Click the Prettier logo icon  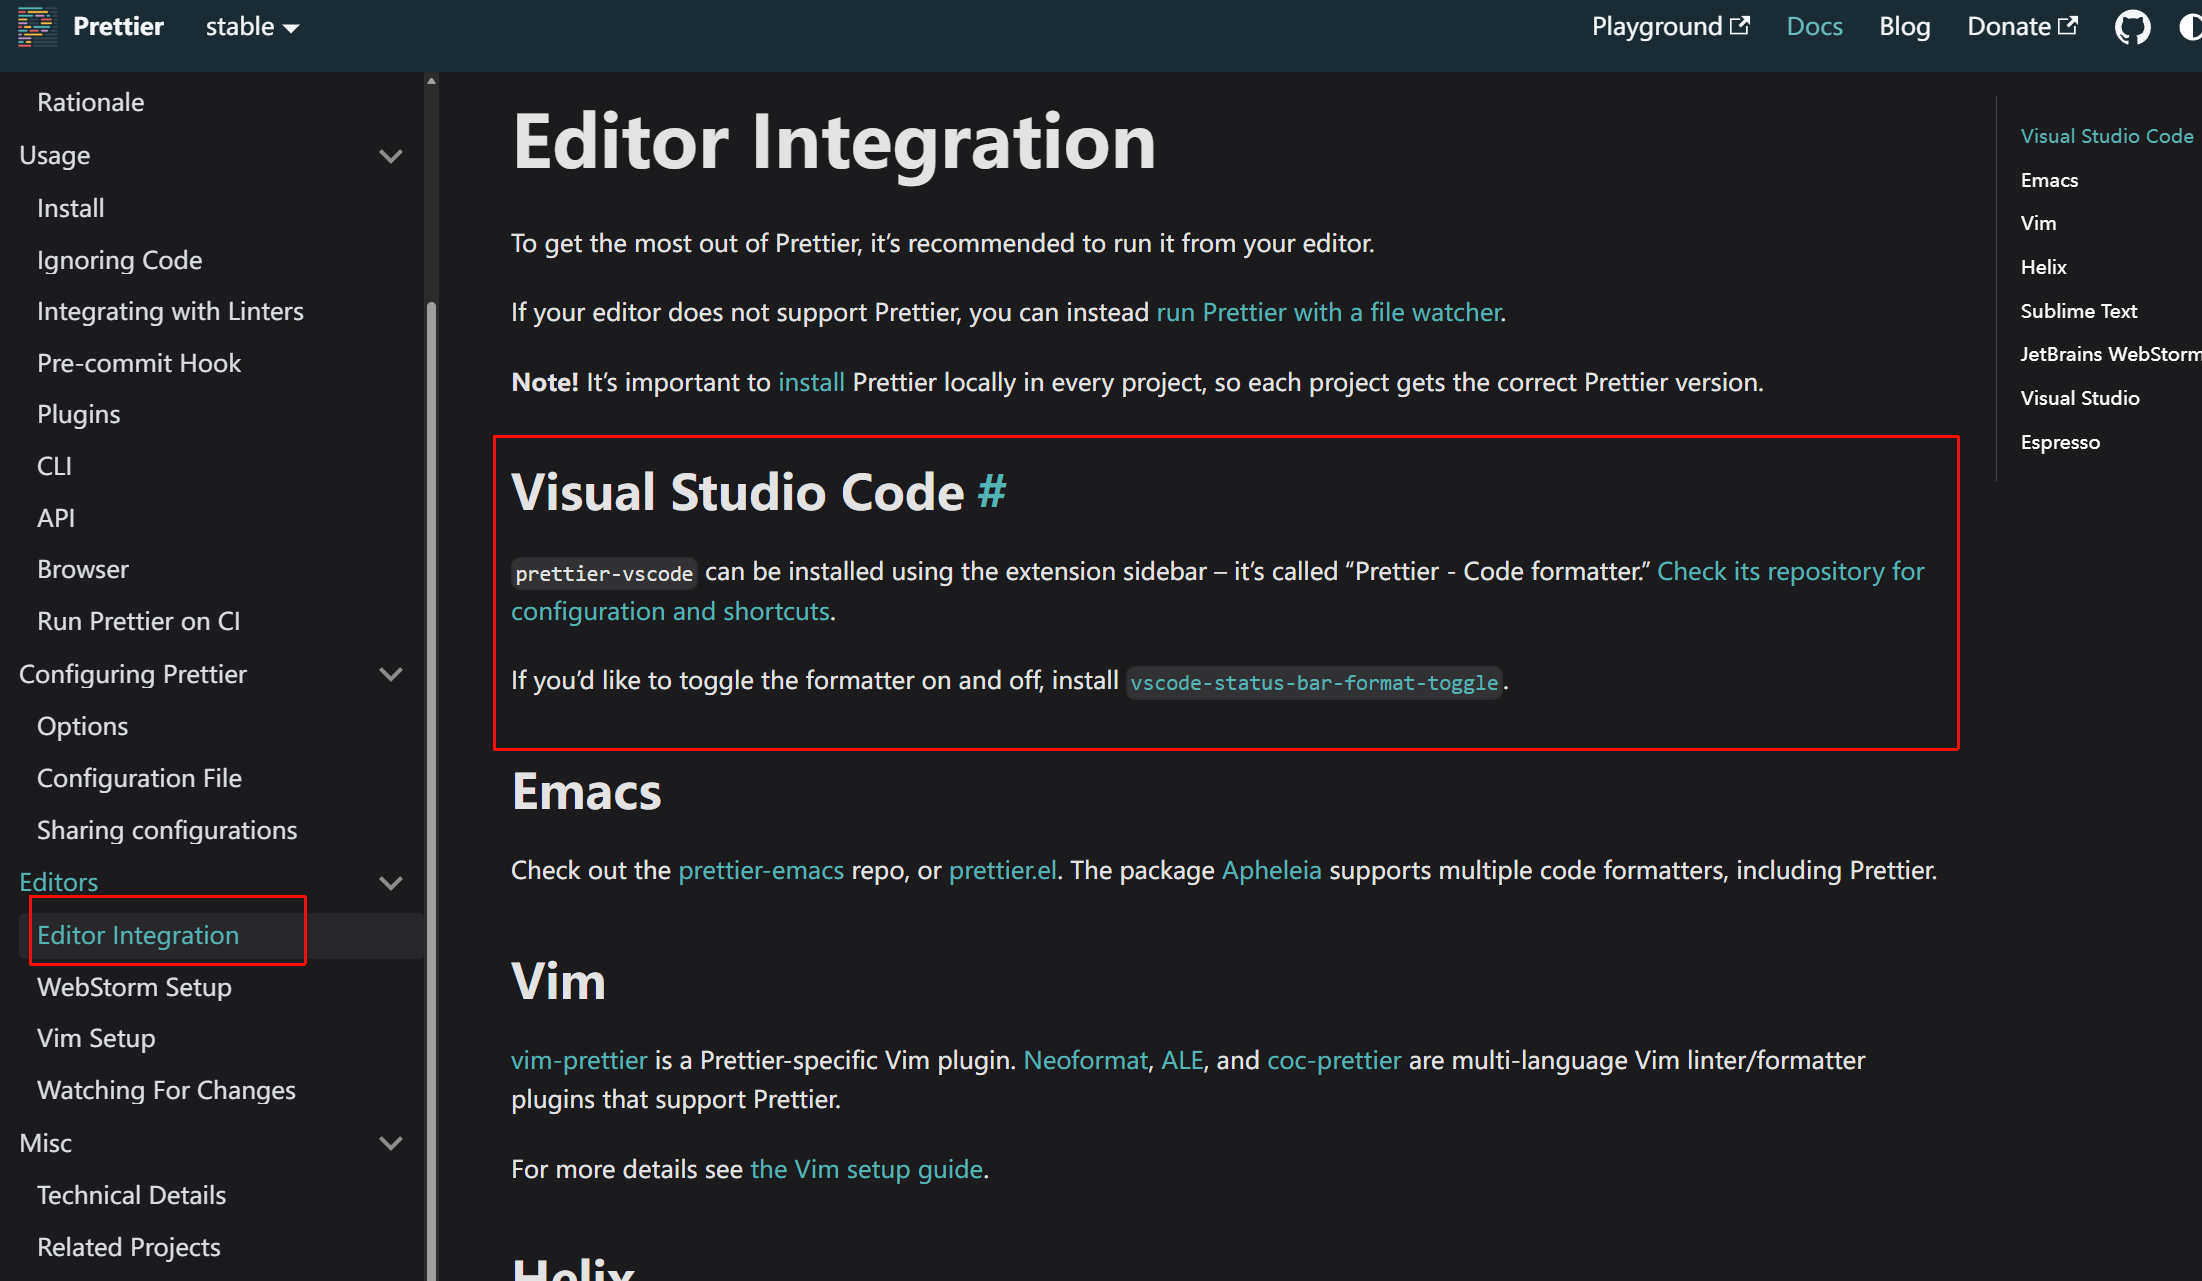(36, 27)
